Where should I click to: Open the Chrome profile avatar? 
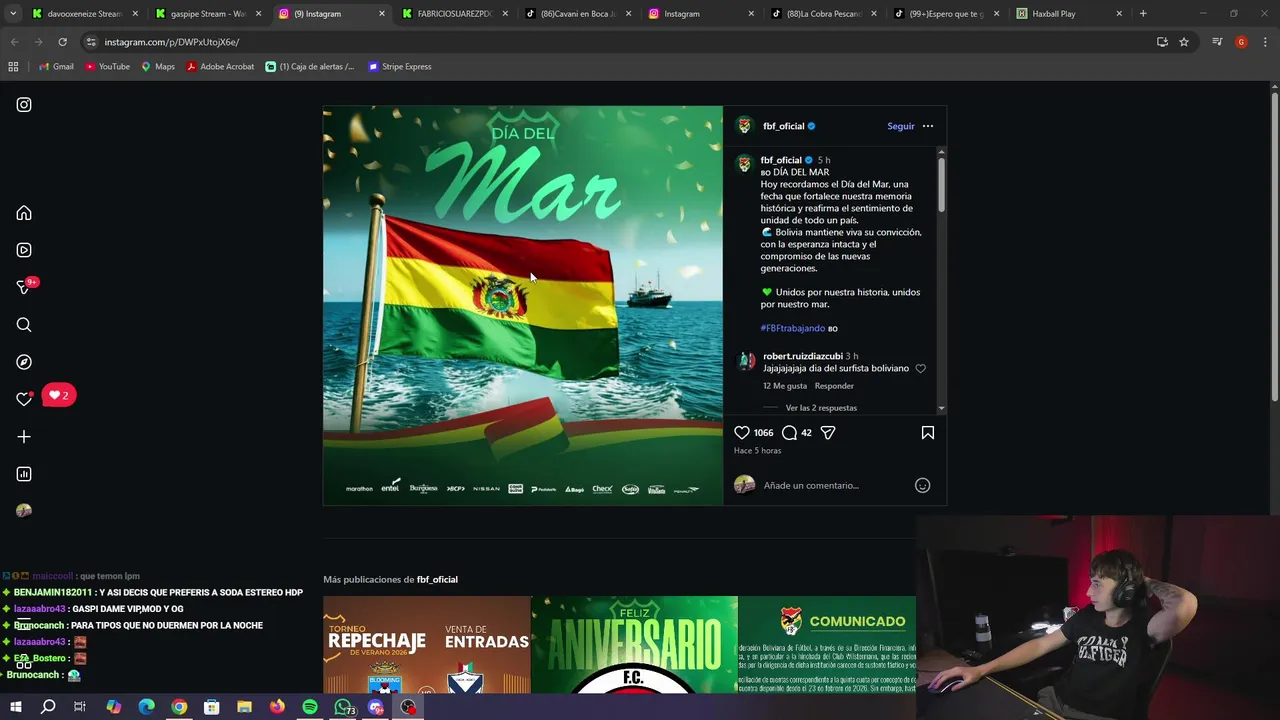(x=1241, y=42)
